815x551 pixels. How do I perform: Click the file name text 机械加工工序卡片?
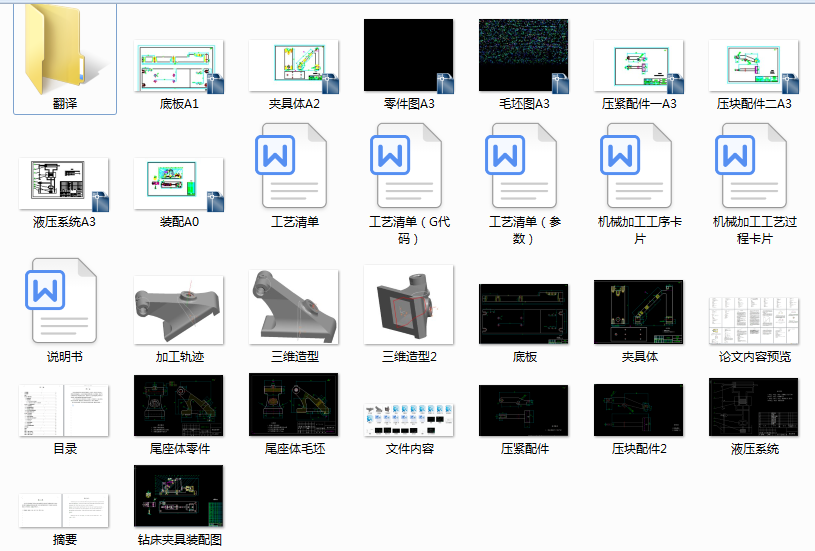coord(640,230)
